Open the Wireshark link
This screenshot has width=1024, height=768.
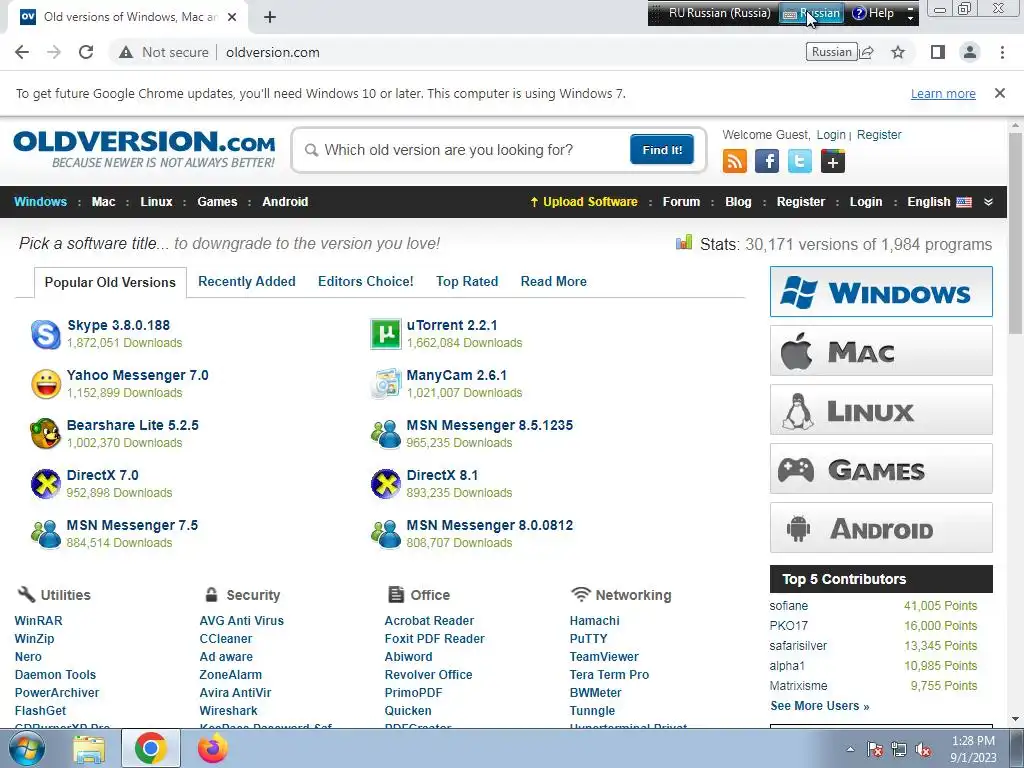[x=229, y=711]
